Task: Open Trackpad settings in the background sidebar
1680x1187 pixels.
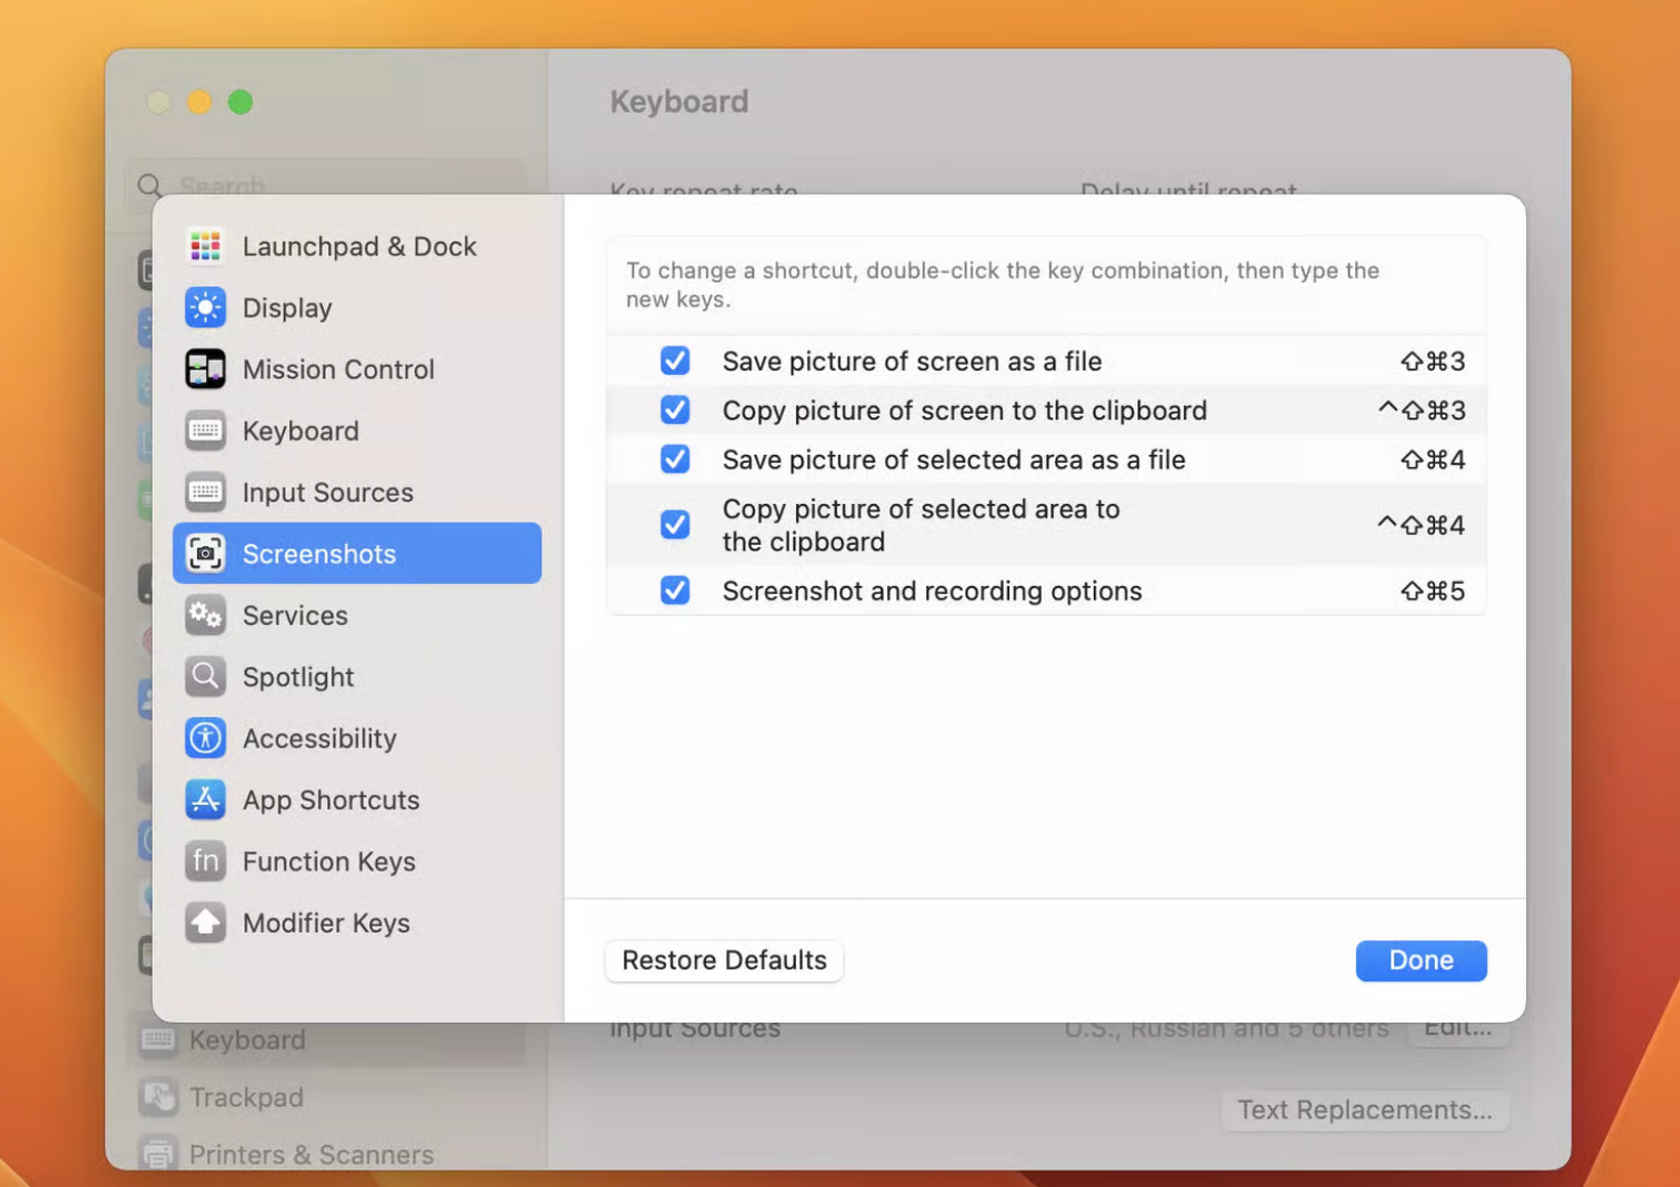Action: pos(245,1096)
